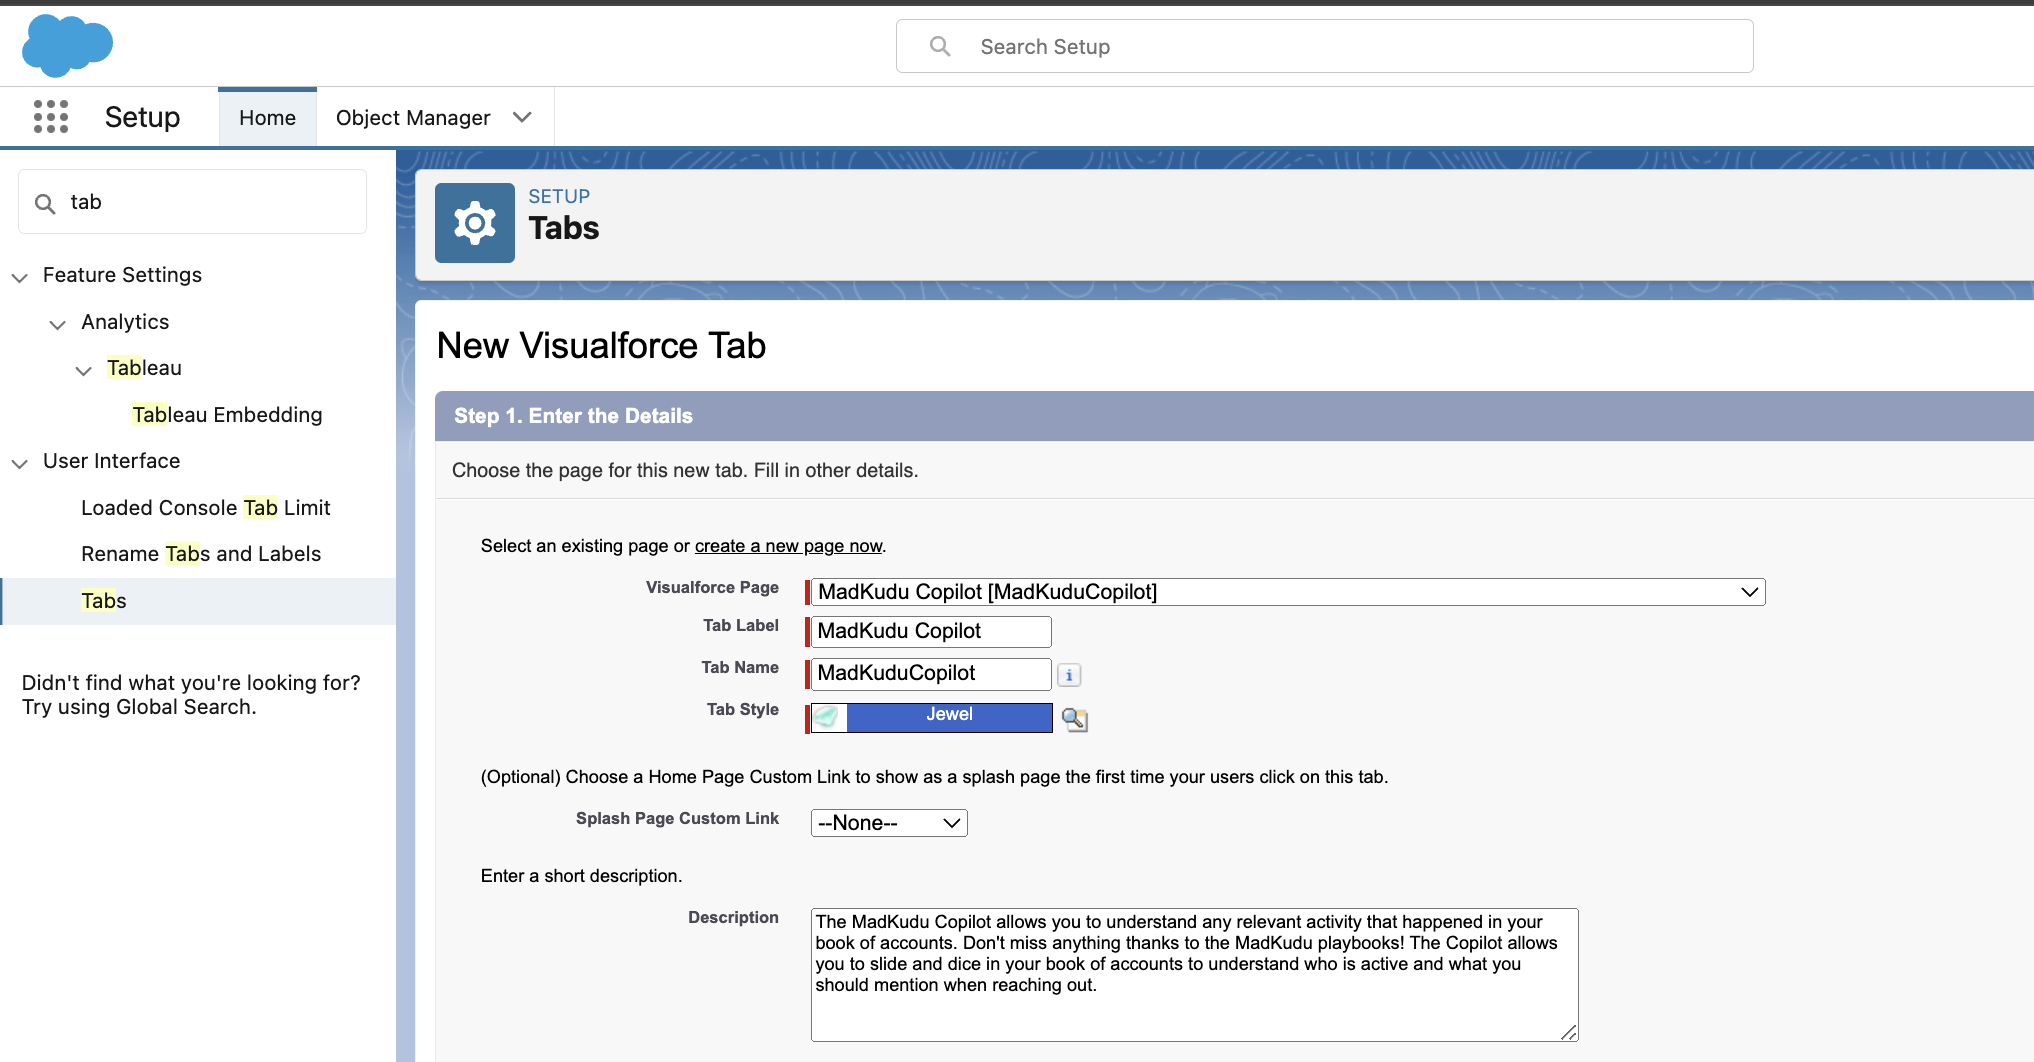Switch to the Object Manager tab
Screen dimensions: 2034x1062
(x=413, y=118)
